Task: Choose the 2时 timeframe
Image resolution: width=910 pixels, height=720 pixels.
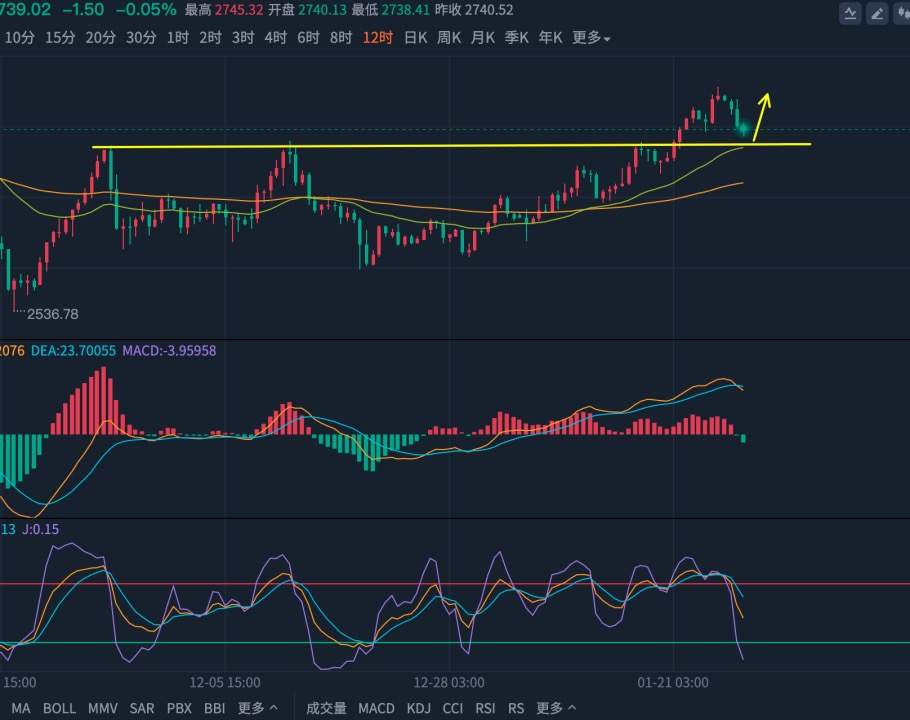Action: tap(210, 38)
